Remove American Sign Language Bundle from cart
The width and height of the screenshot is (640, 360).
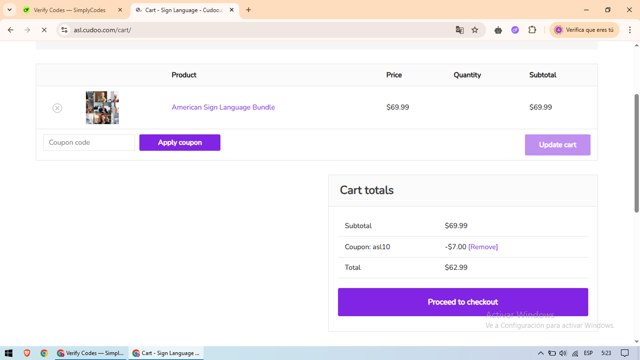coord(57,108)
